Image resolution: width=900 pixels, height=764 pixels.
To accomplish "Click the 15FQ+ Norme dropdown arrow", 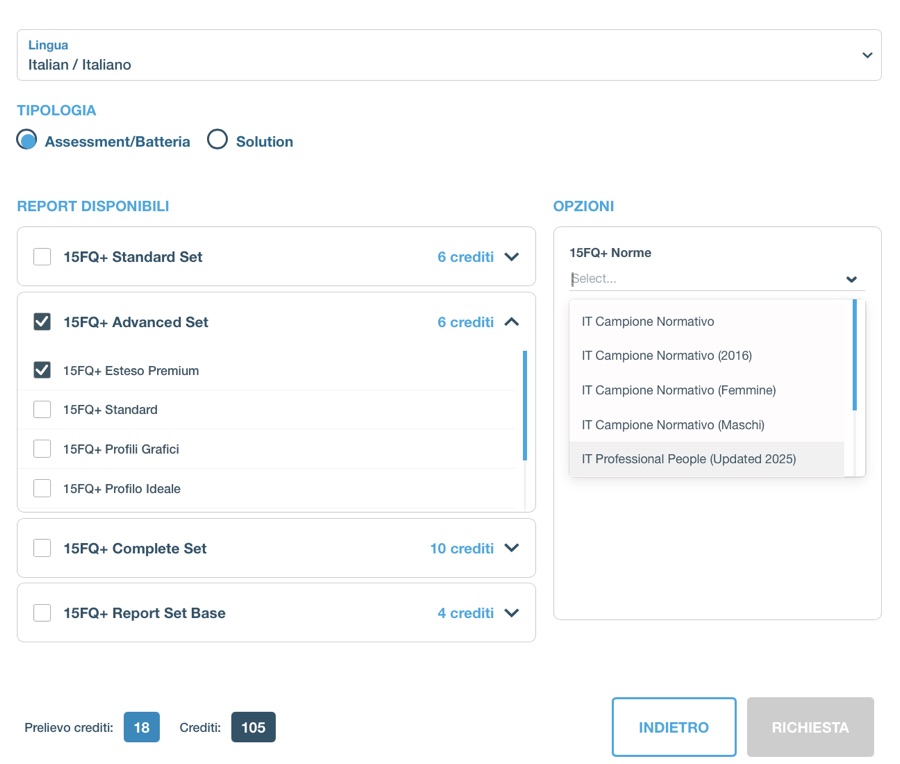I will coord(851,280).
